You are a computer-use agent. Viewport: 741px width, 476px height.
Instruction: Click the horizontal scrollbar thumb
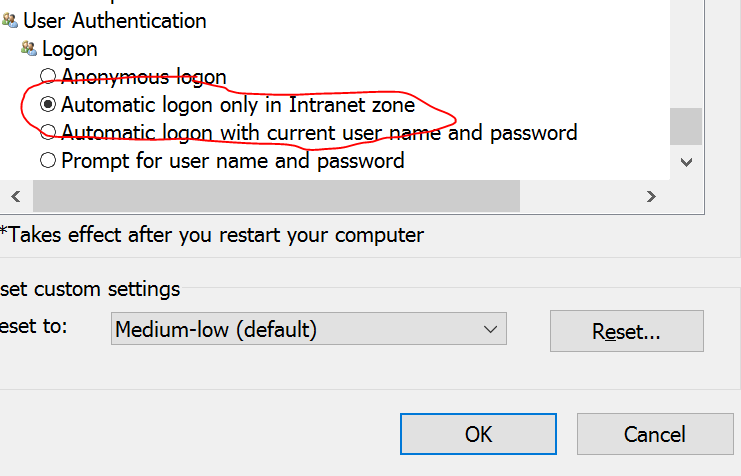(x=275, y=196)
